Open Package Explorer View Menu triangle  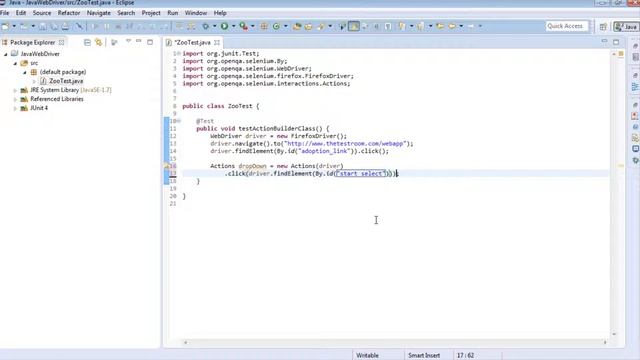pos(128,42)
